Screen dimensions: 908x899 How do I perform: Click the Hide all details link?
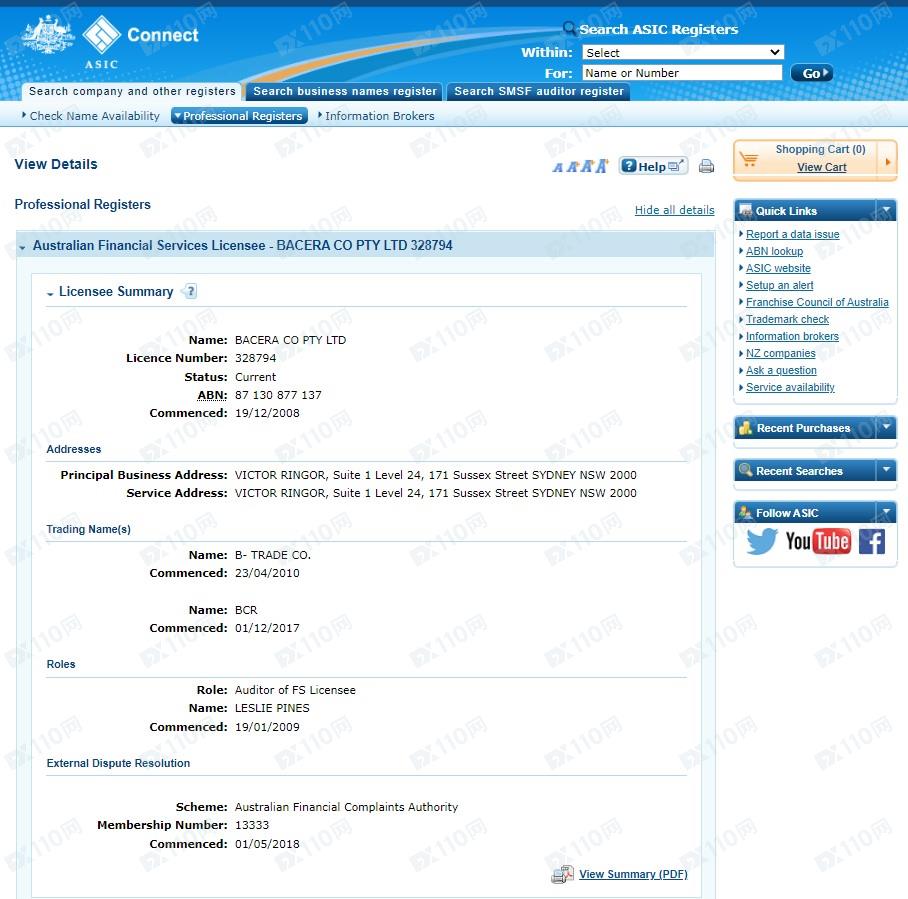[674, 210]
